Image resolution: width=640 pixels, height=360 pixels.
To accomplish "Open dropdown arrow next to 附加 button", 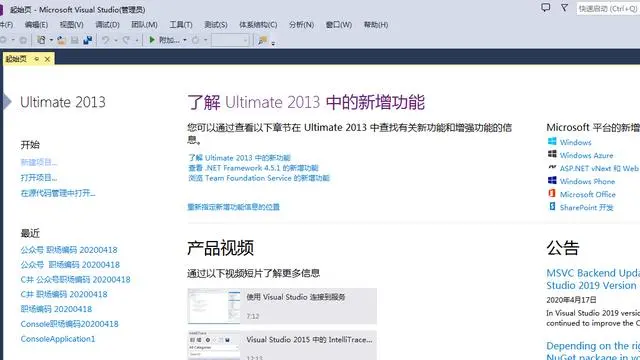I will point(185,40).
